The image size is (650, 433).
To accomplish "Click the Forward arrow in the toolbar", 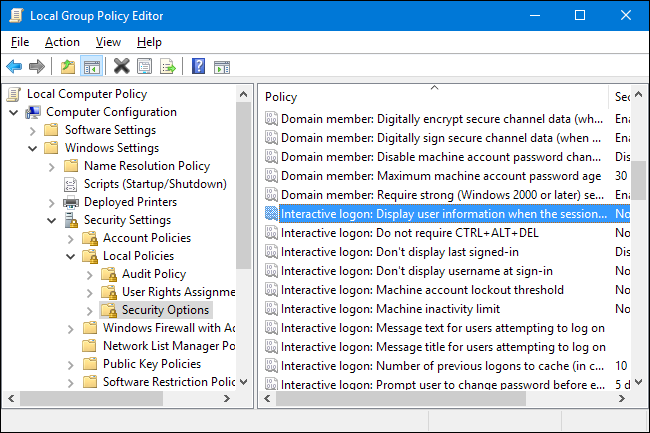I will point(37,66).
